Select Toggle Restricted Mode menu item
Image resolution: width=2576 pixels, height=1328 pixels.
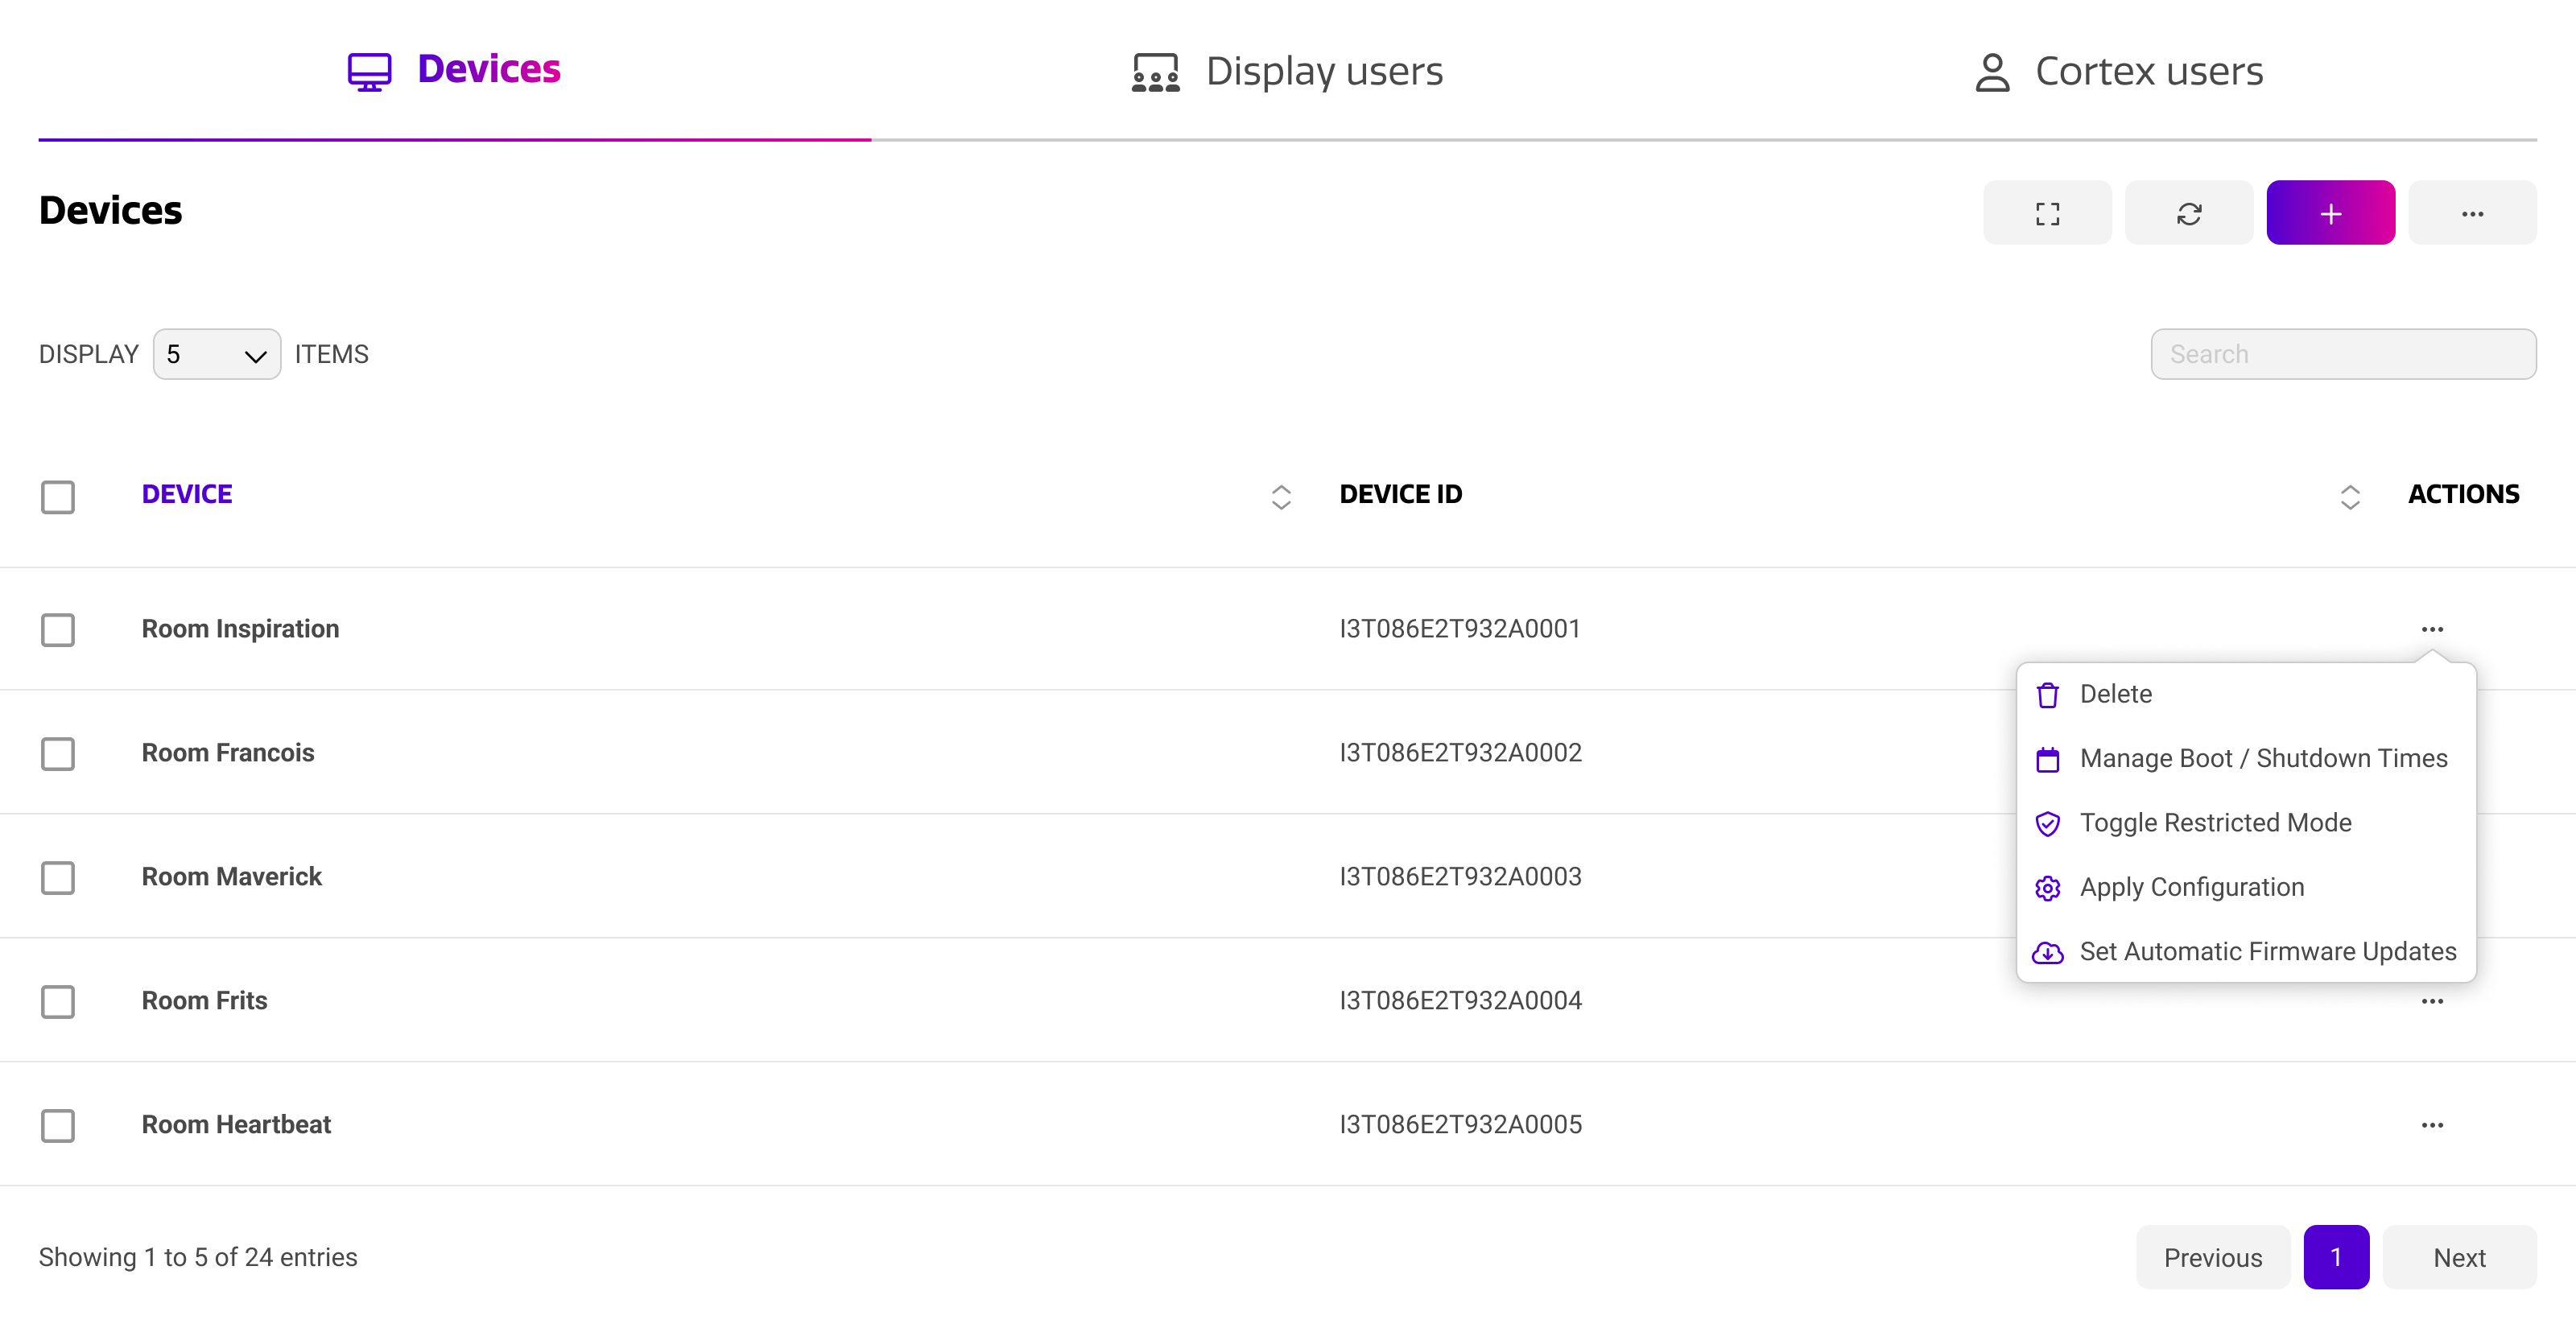click(2215, 823)
